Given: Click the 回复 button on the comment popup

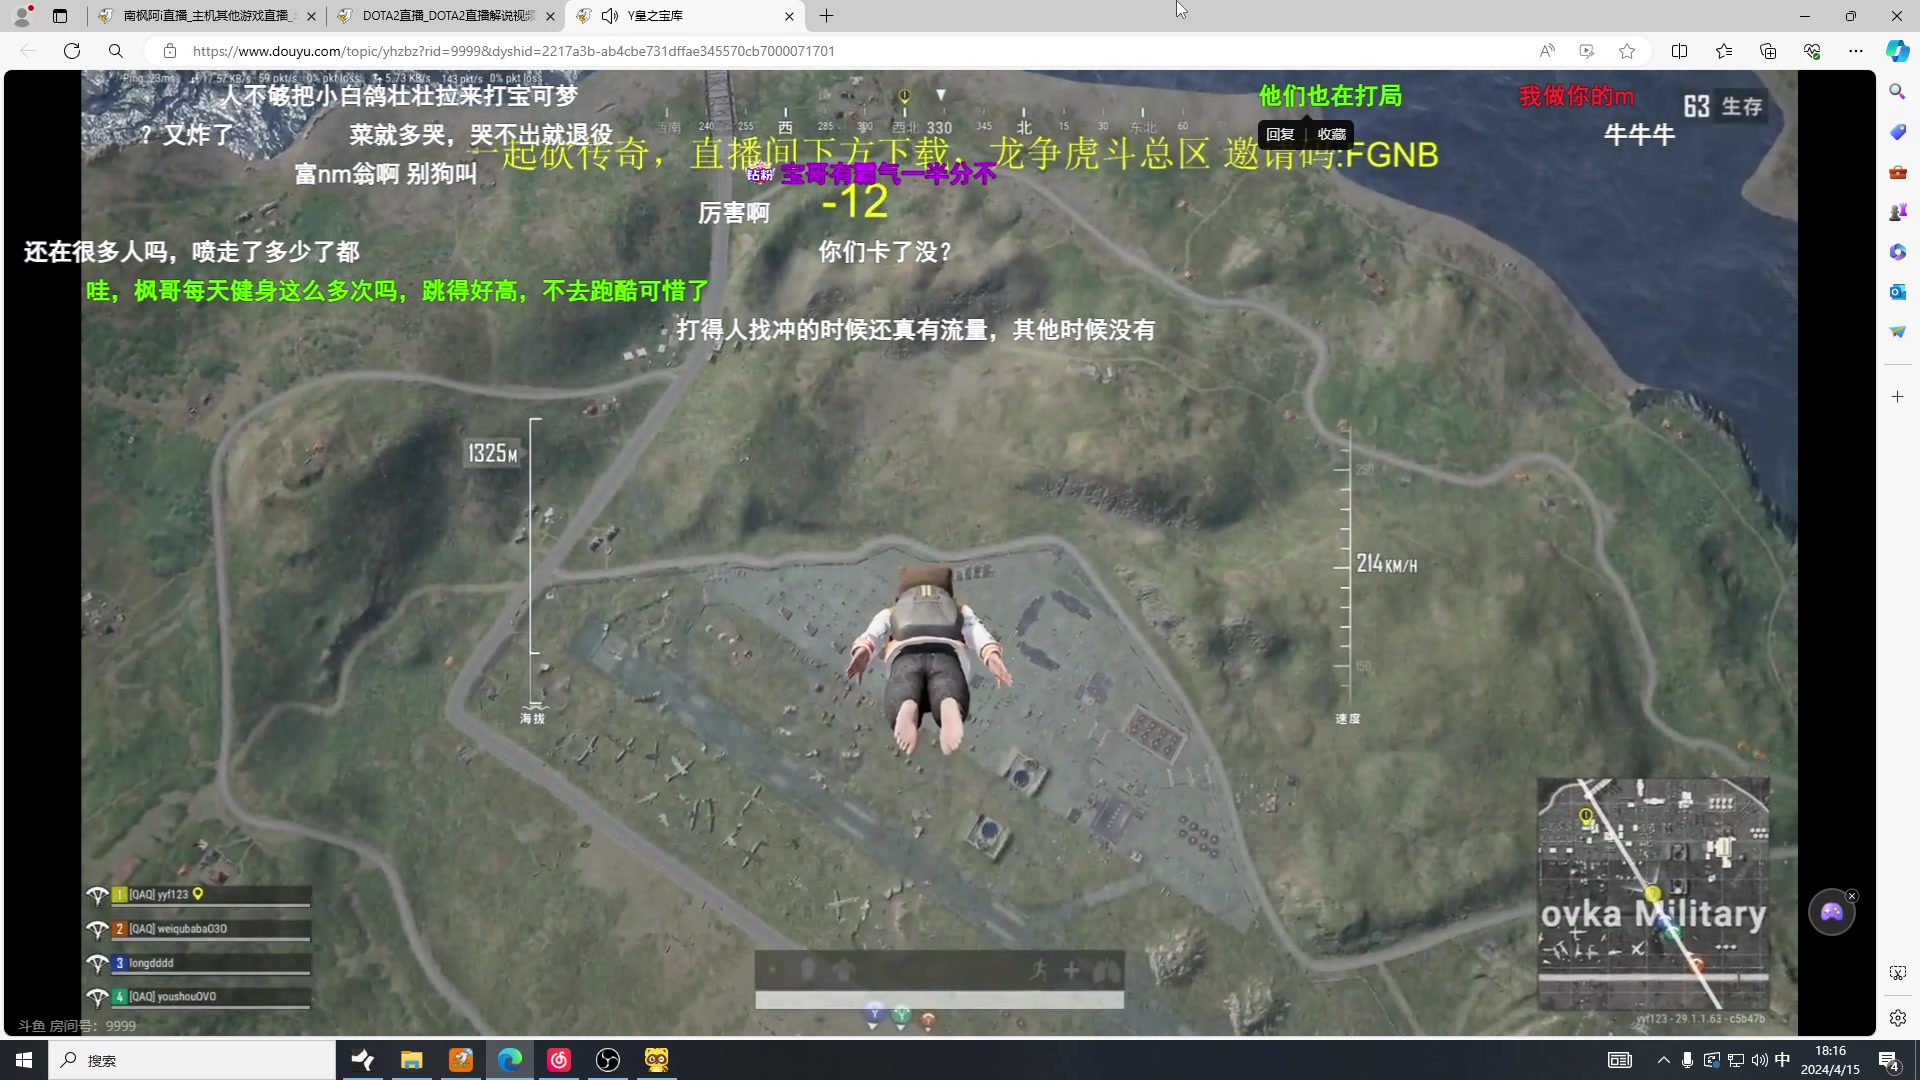Looking at the screenshot, I should click(x=1280, y=134).
